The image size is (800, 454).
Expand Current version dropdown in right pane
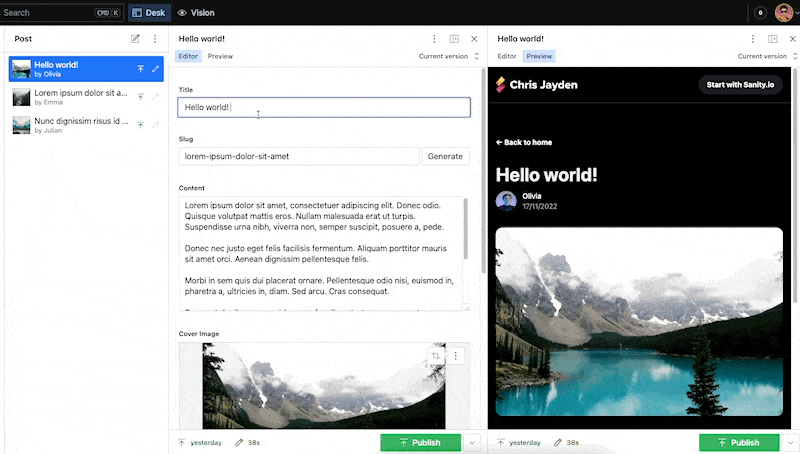tap(768, 56)
